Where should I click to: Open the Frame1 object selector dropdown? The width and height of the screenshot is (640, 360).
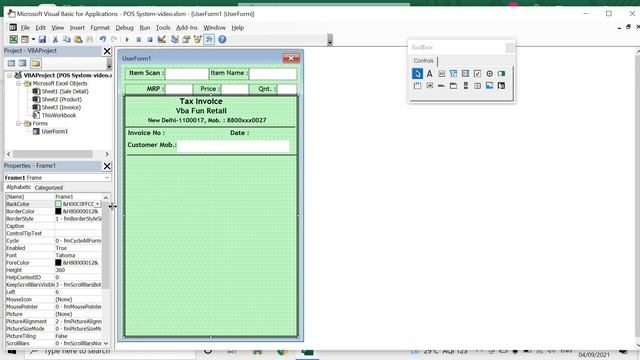coord(107,178)
